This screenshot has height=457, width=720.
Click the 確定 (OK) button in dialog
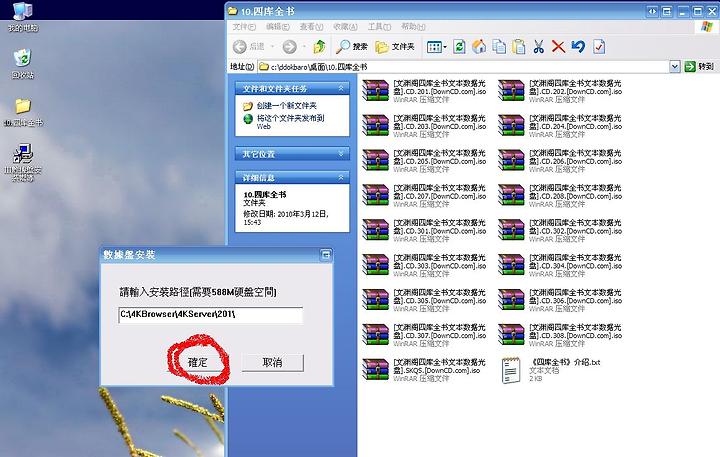pos(198,362)
